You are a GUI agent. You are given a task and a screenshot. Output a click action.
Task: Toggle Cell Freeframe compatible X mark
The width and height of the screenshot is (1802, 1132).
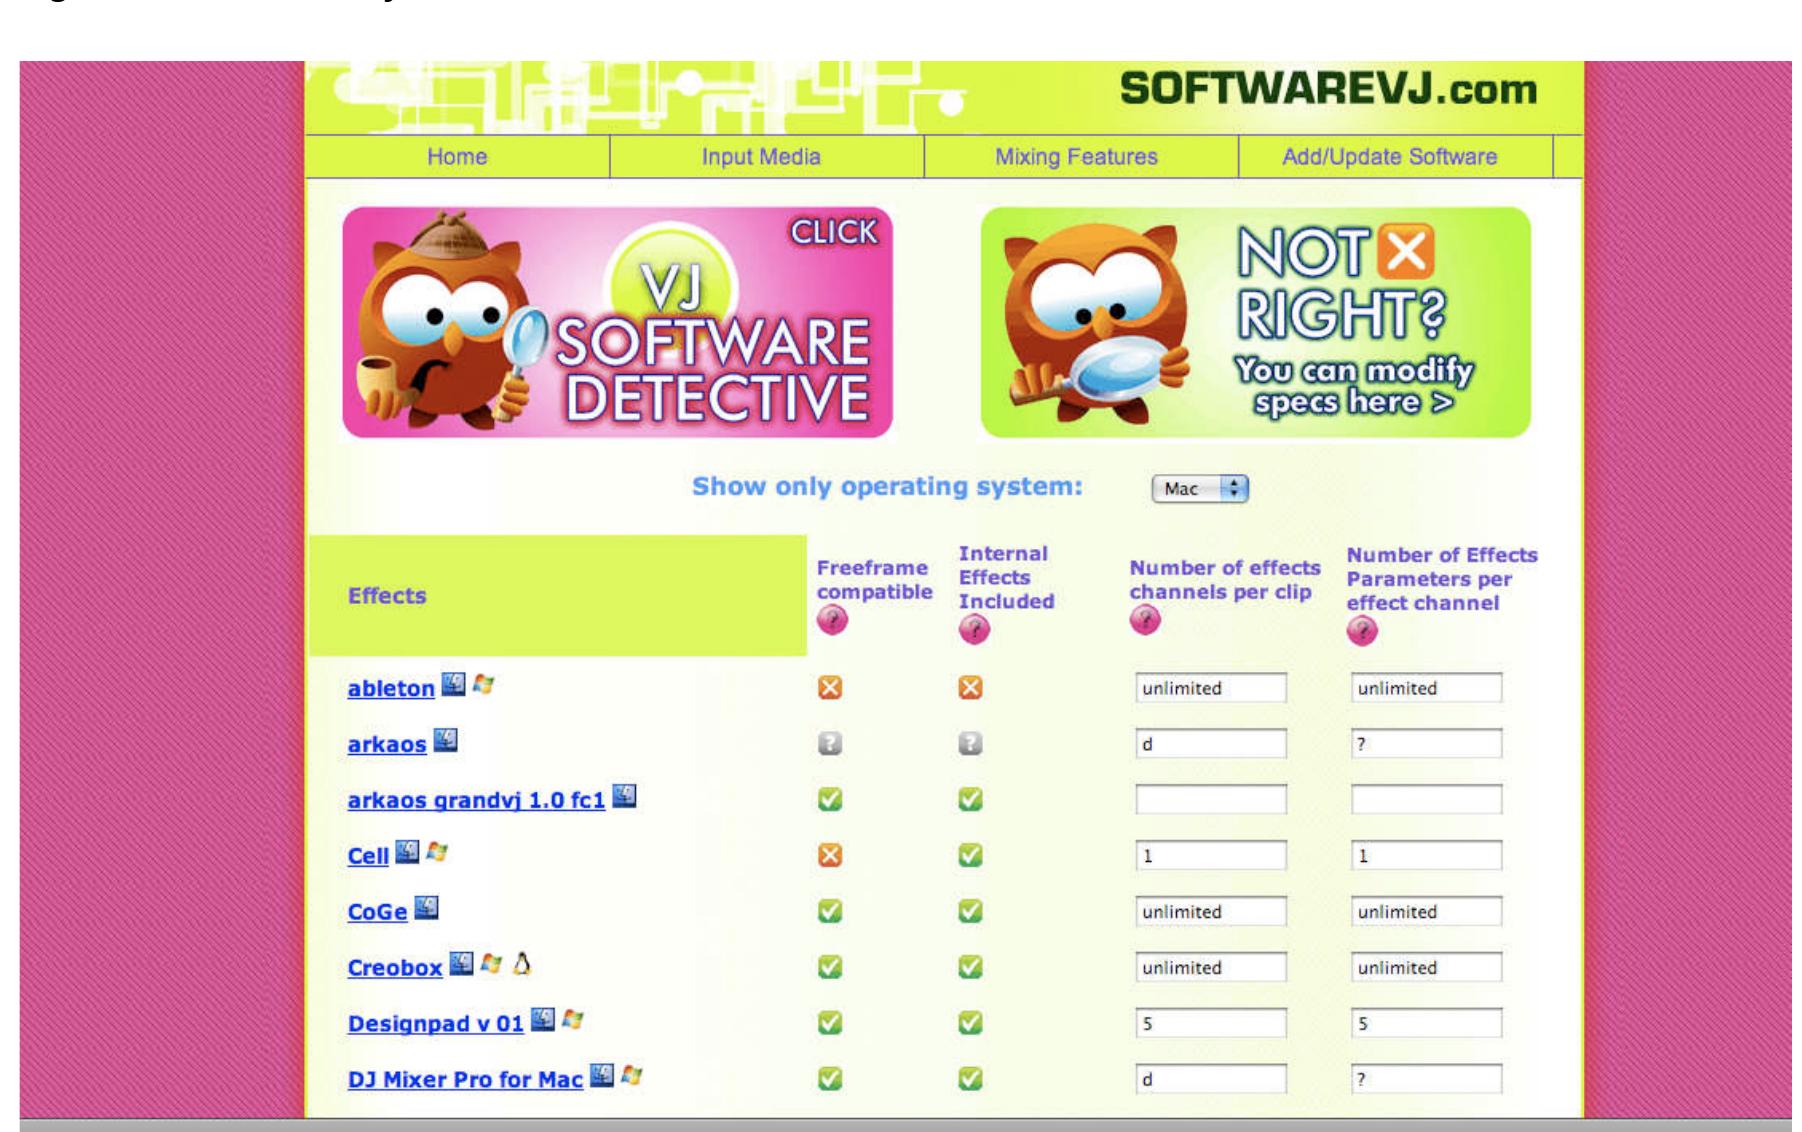pyautogui.click(x=830, y=856)
